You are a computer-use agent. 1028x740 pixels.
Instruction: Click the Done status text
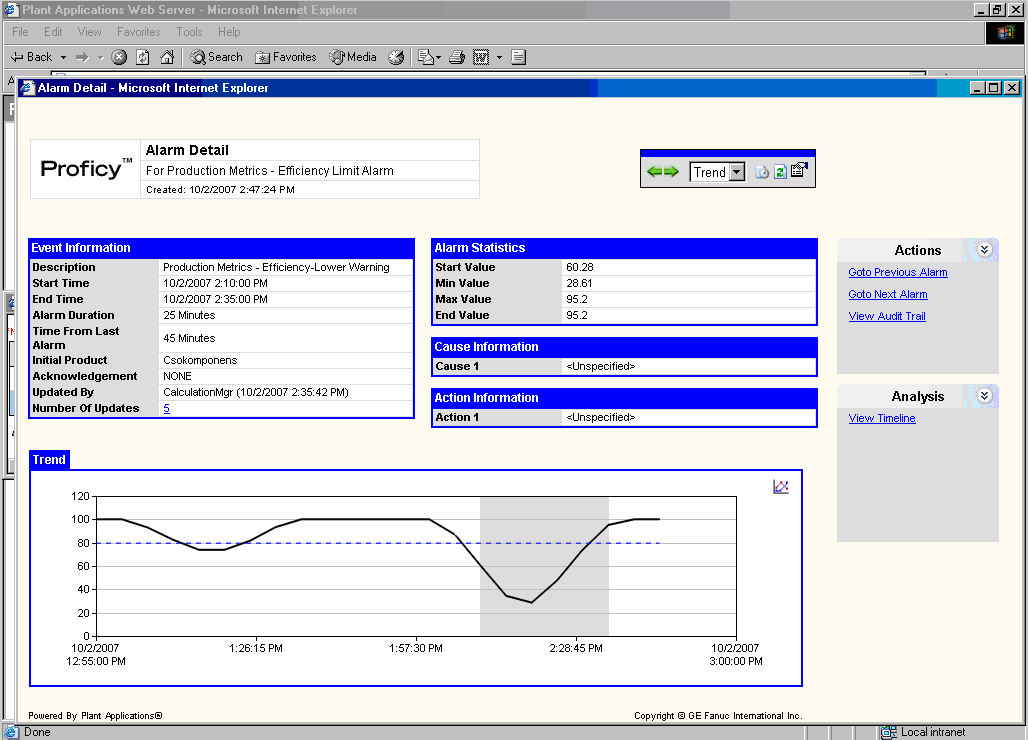(37, 732)
